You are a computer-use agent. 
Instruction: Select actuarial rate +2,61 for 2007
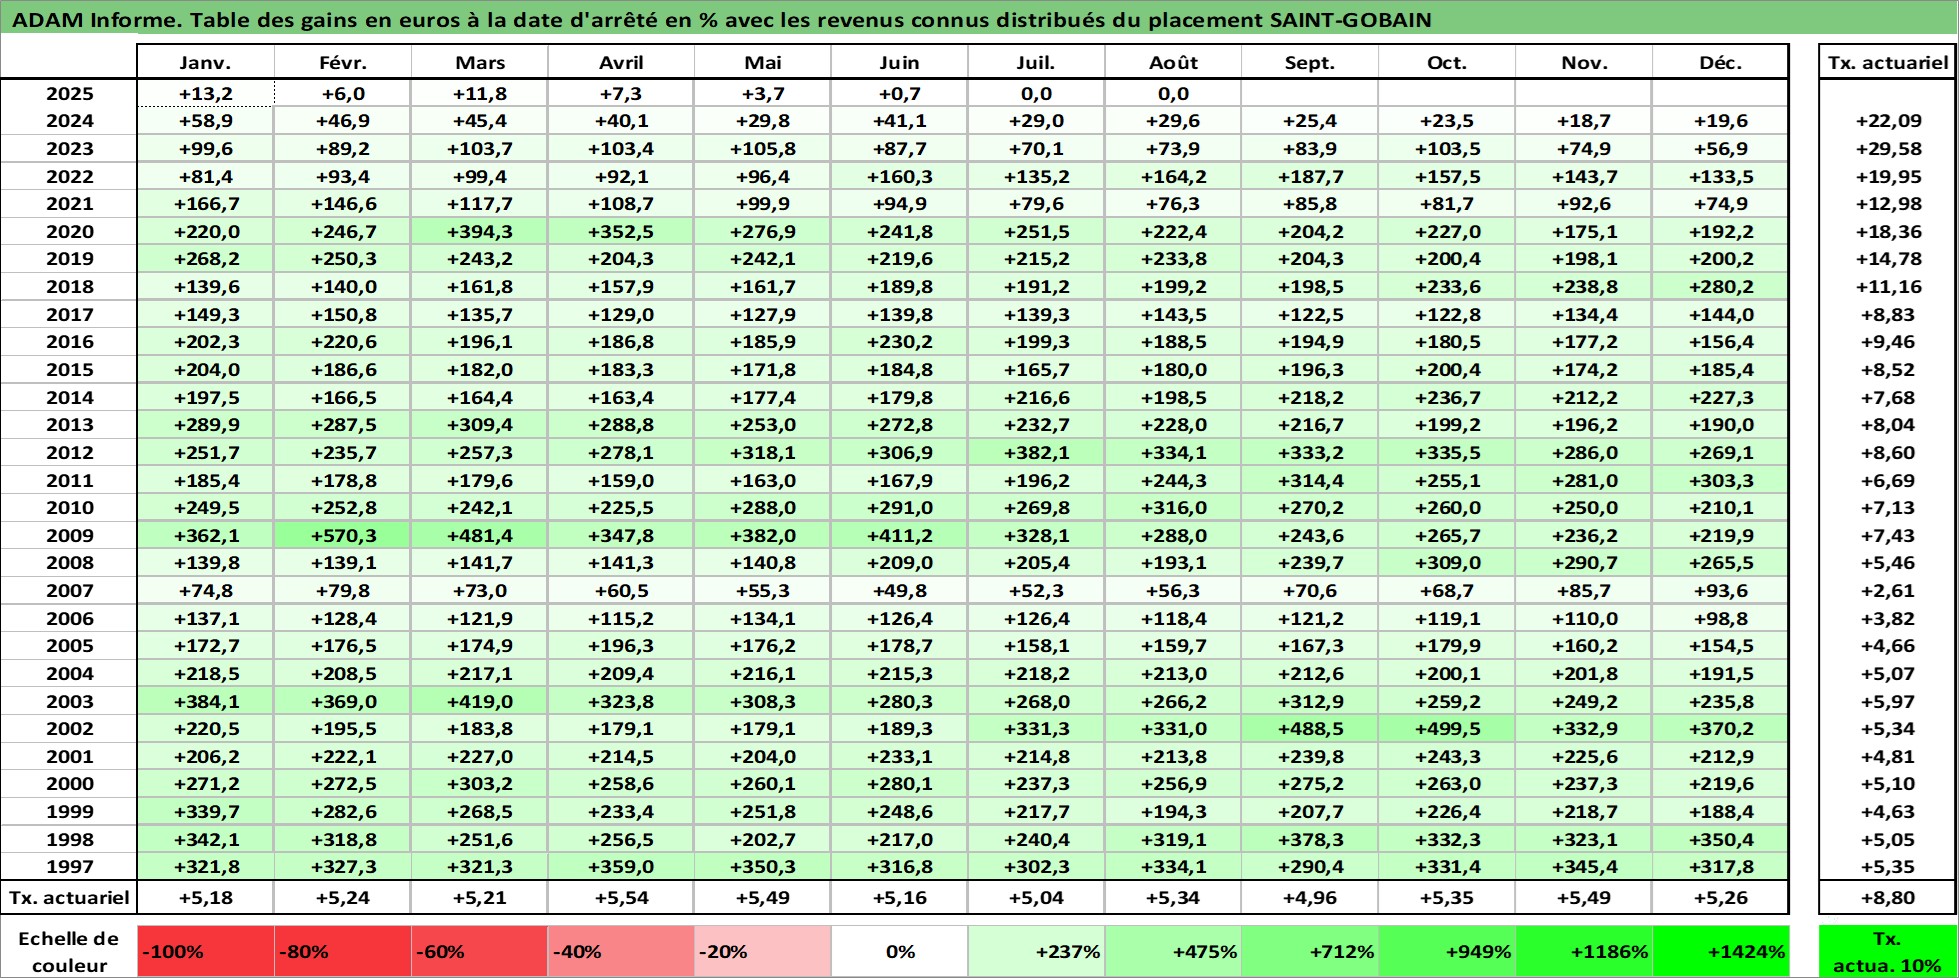point(1888,591)
